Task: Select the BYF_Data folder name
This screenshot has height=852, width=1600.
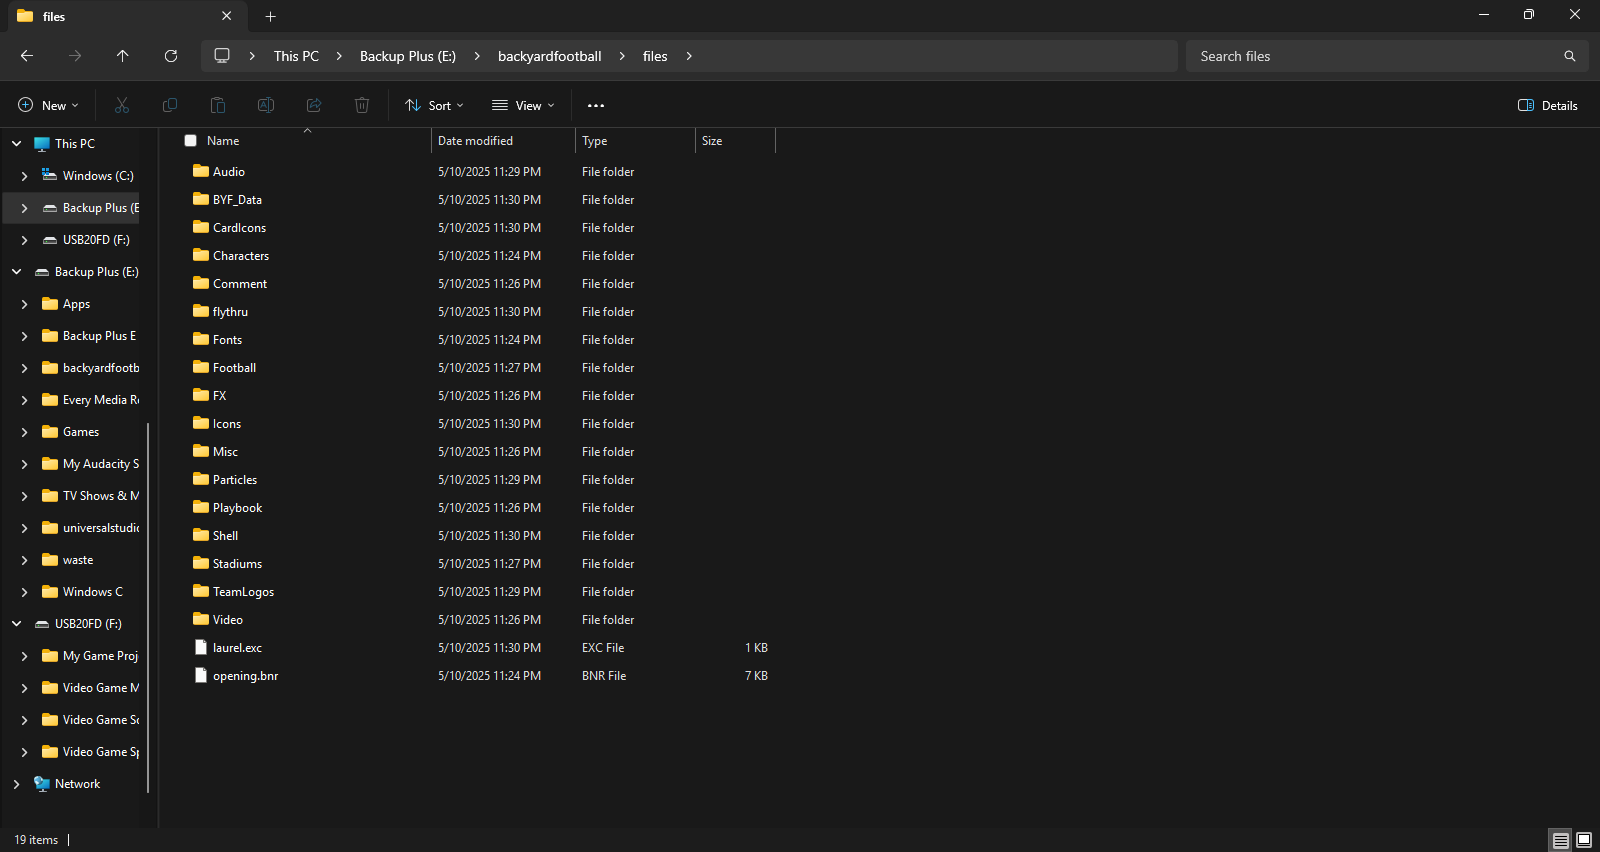Action: click(x=238, y=200)
